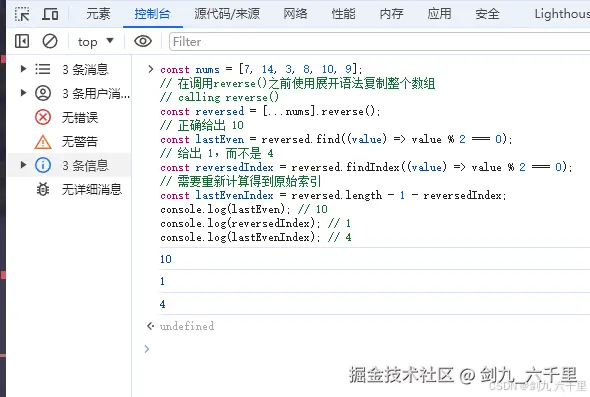Filter by 无错误 row
Image resolution: width=590 pixels, height=397 pixels.
69,117
